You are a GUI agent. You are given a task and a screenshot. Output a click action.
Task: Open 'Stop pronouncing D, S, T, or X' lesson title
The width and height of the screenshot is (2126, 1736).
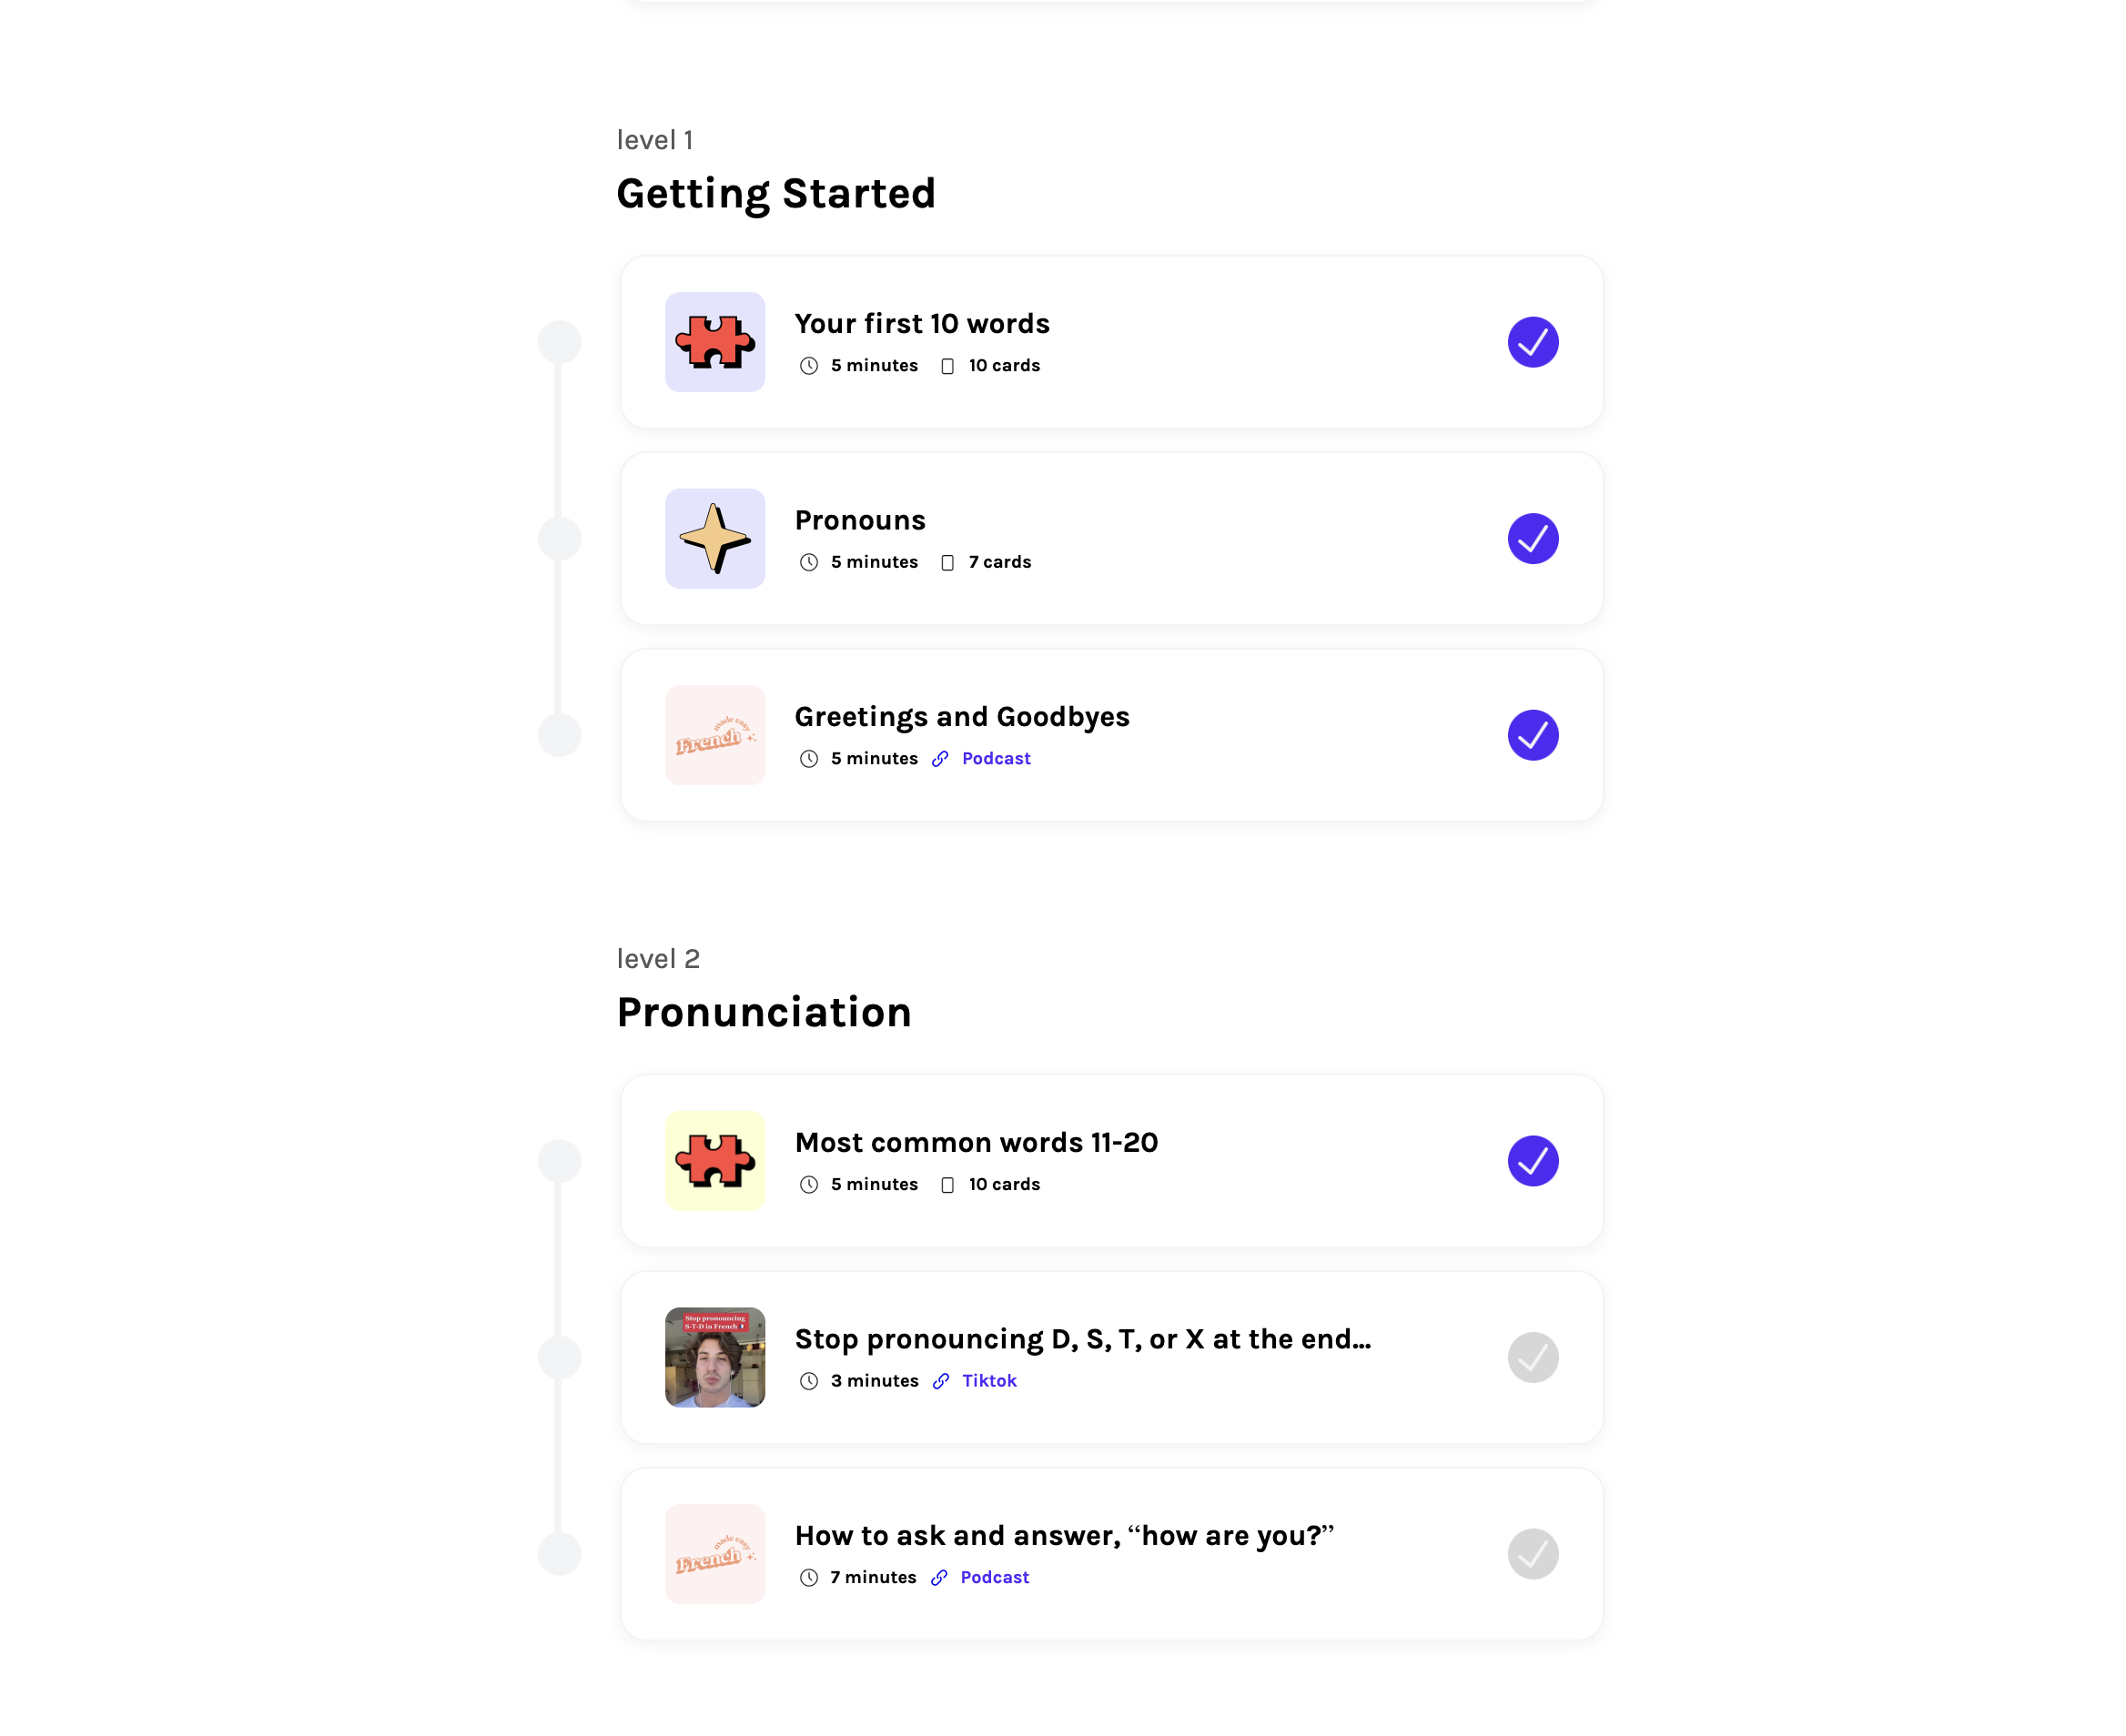(1083, 1339)
